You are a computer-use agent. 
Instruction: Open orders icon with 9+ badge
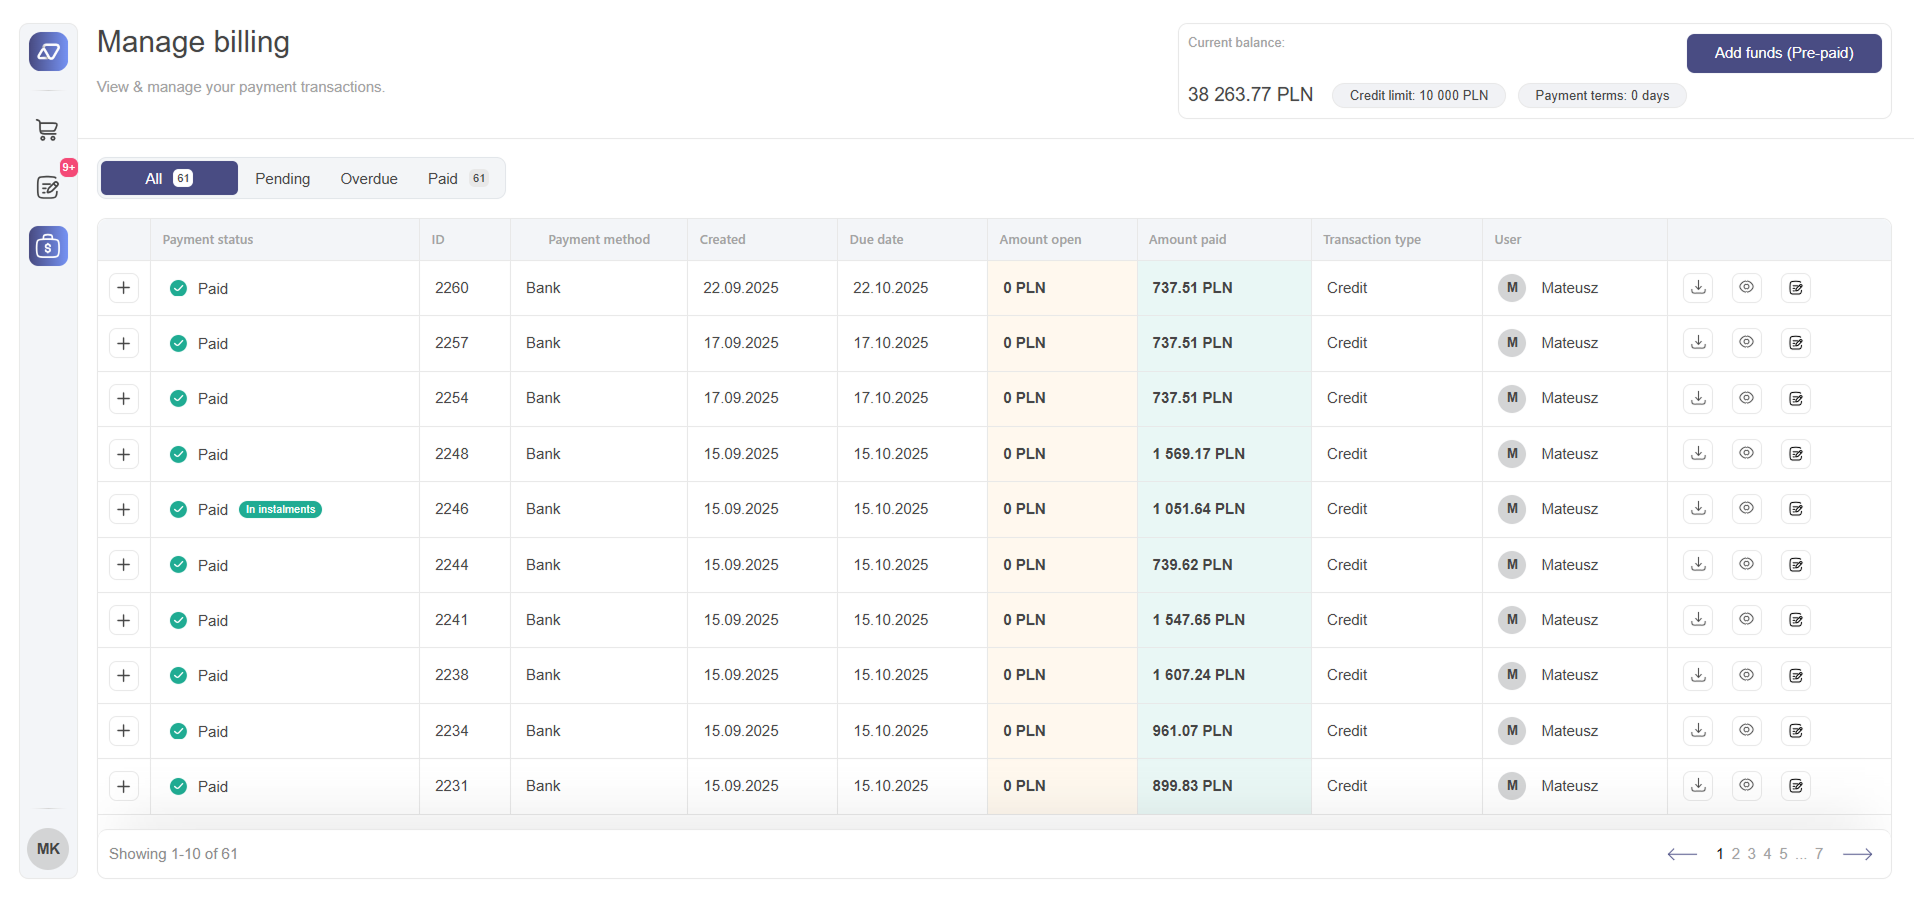coord(47,187)
